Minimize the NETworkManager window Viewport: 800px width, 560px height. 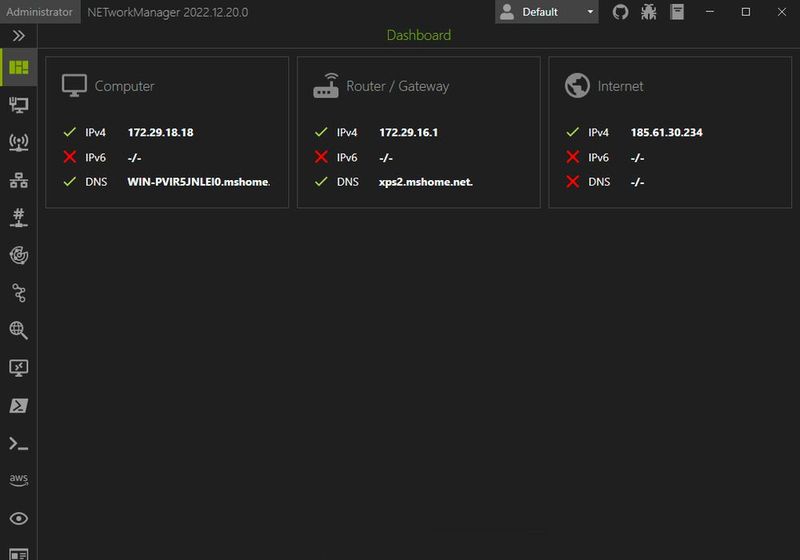point(710,12)
